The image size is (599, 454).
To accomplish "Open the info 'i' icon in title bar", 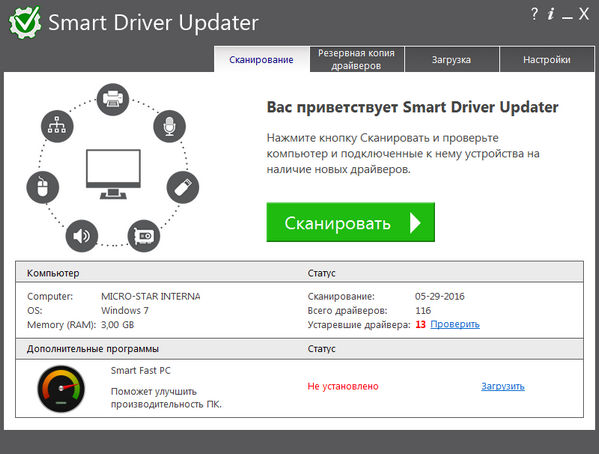I will point(550,15).
